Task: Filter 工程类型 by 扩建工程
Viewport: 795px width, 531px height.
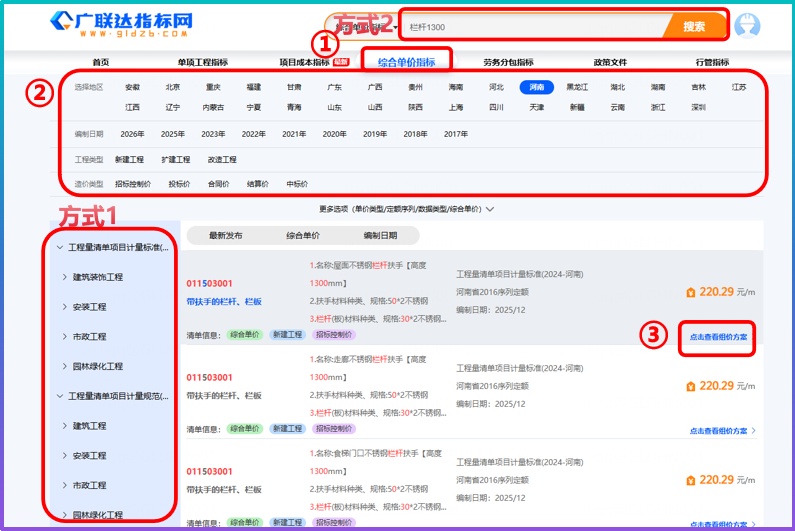Action: (175, 159)
